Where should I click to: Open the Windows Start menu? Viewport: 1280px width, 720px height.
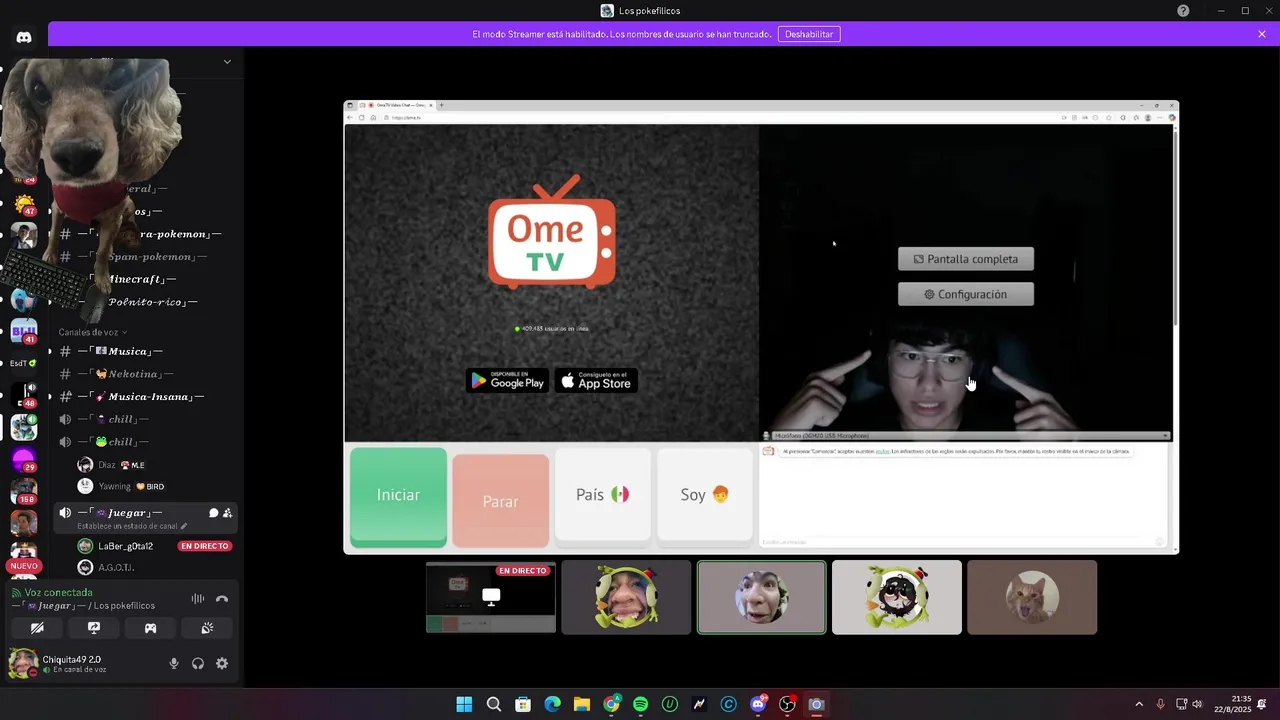click(464, 704)
